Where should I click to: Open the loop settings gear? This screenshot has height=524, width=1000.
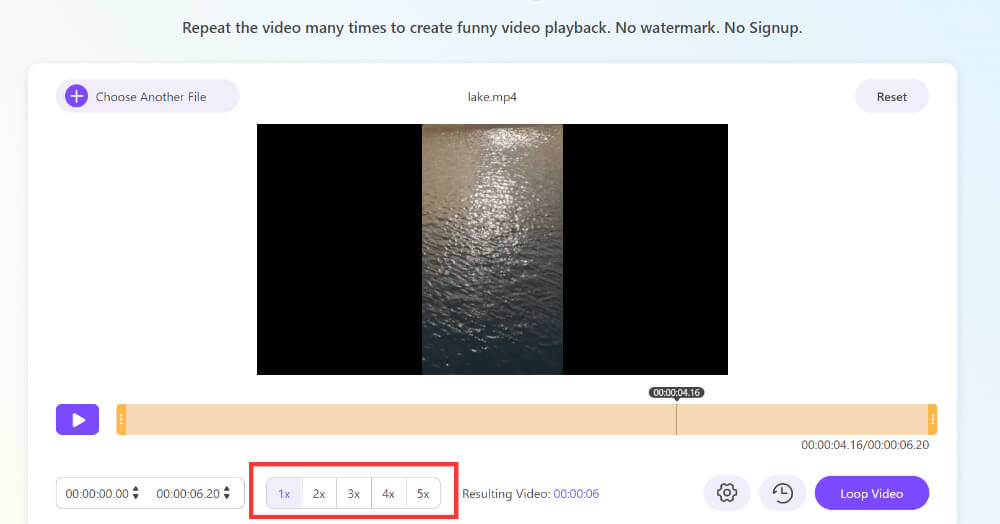[727, 493]
